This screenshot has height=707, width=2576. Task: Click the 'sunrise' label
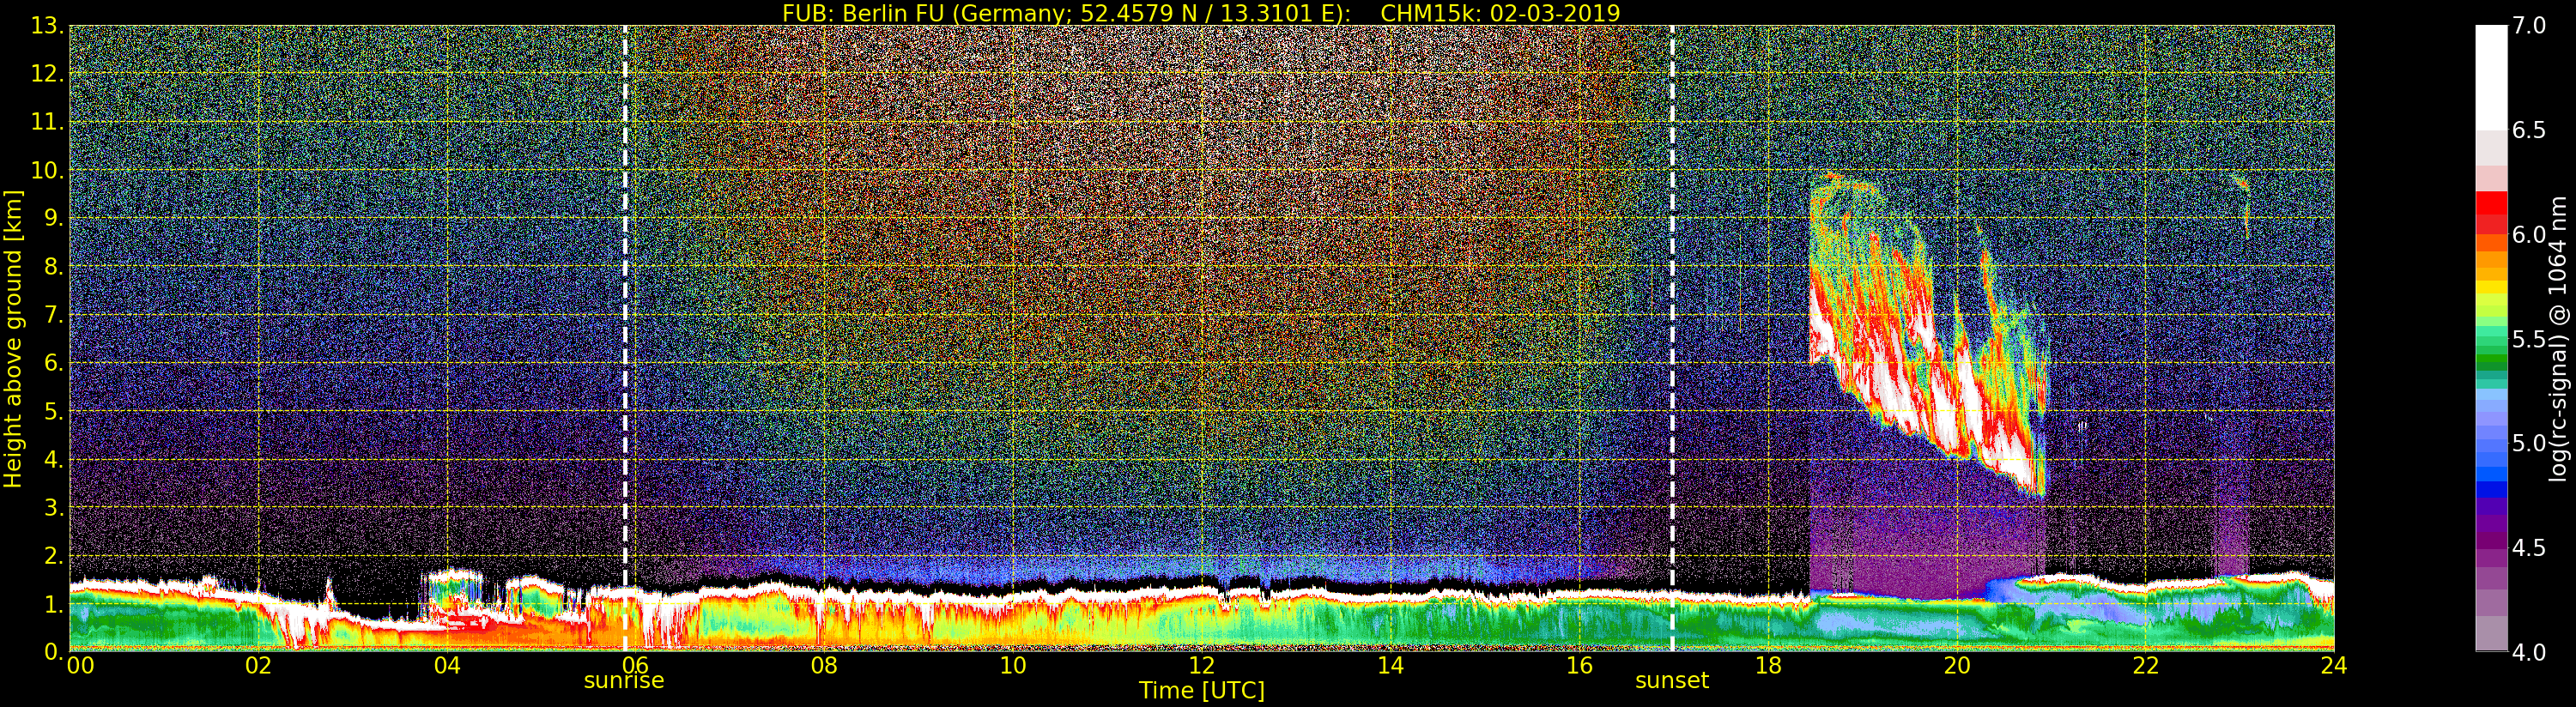tap(624, 681)
